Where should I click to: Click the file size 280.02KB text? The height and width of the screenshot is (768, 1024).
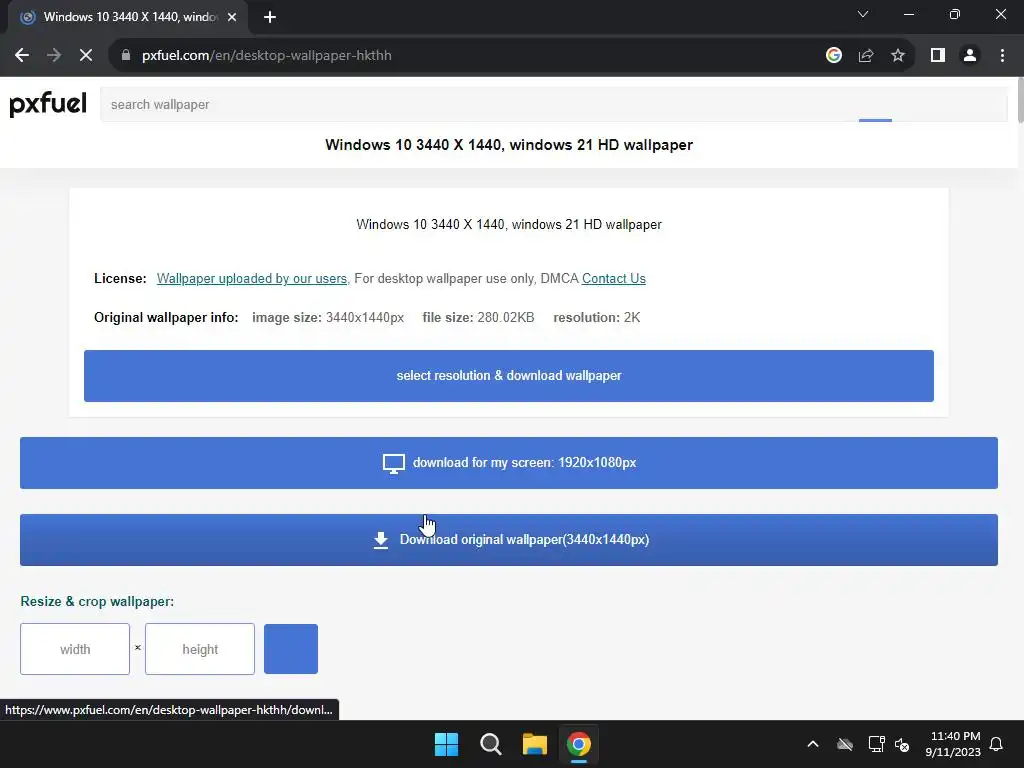[x=478, y=317]
